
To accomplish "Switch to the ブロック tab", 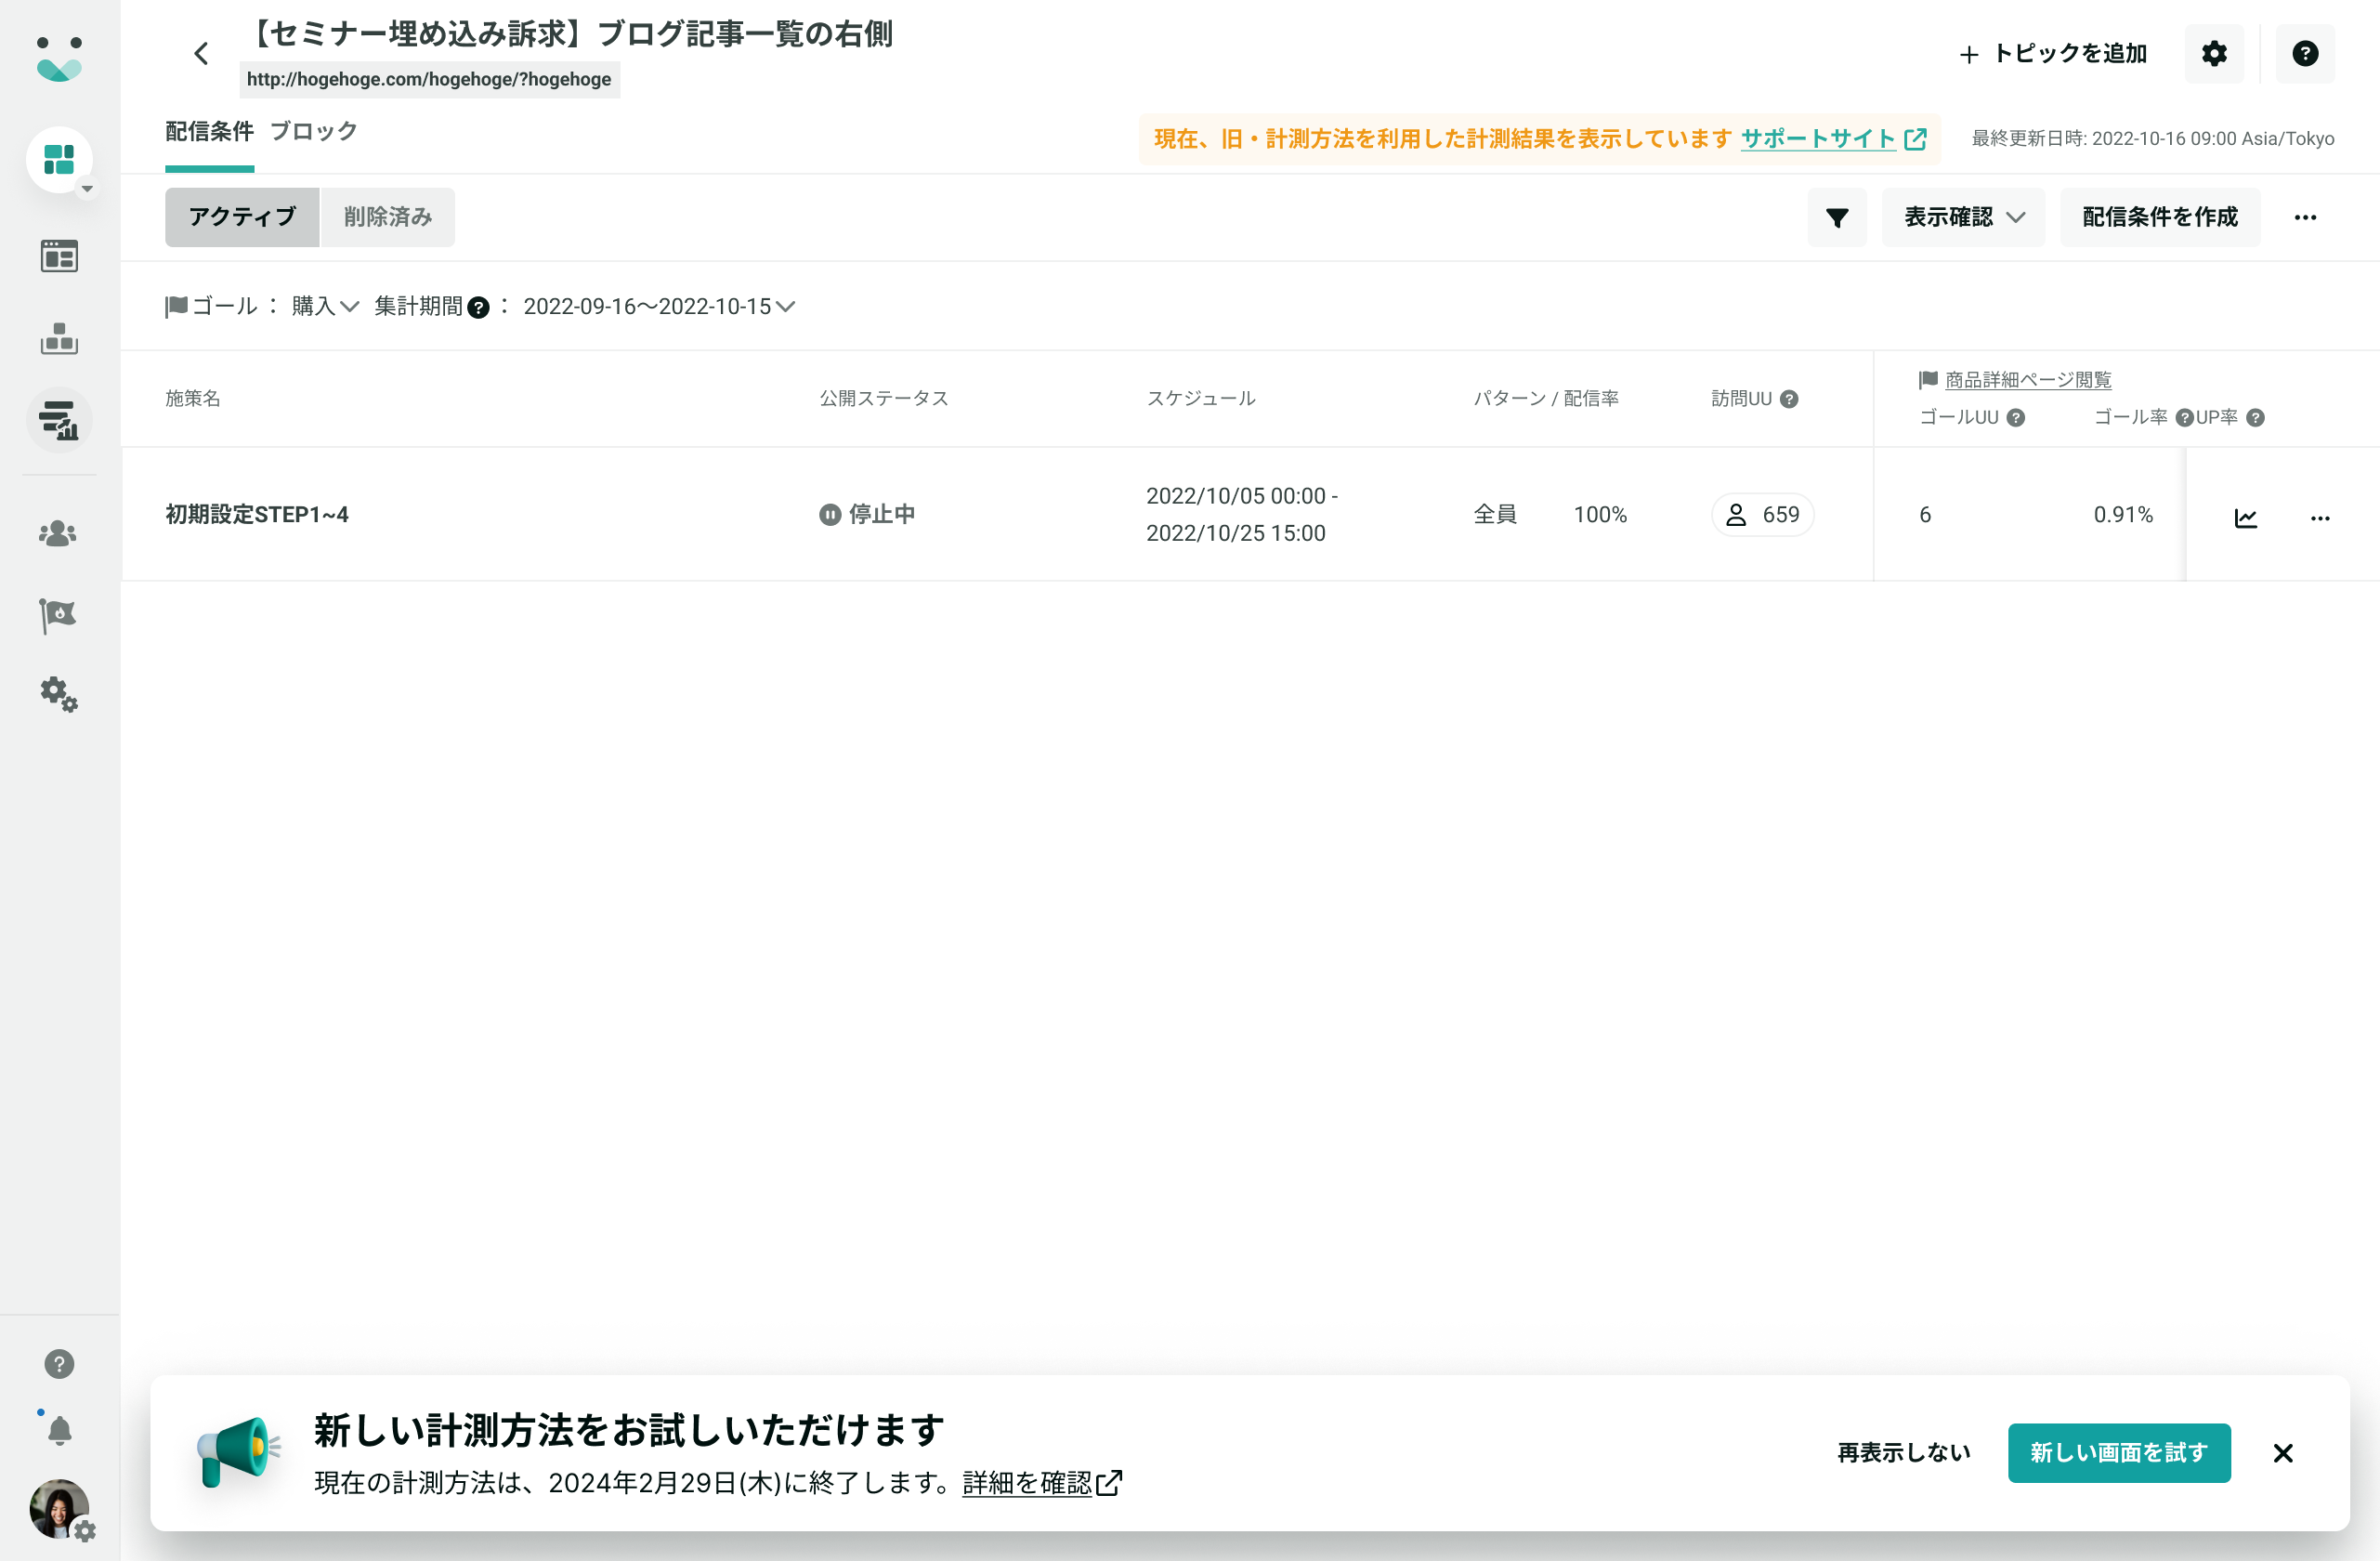I will [x=314, y=132].
